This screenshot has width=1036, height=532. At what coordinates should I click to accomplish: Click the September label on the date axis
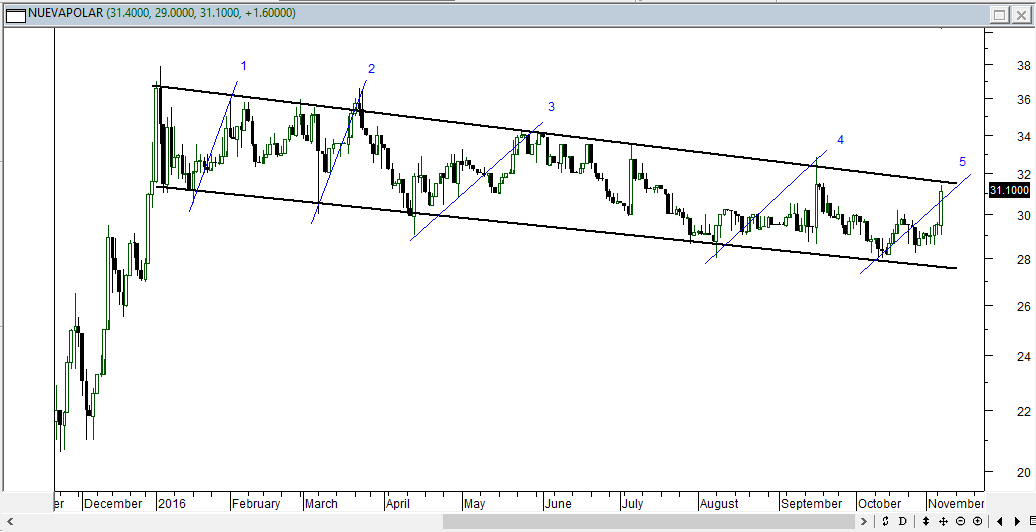click(x=811, y=504)
